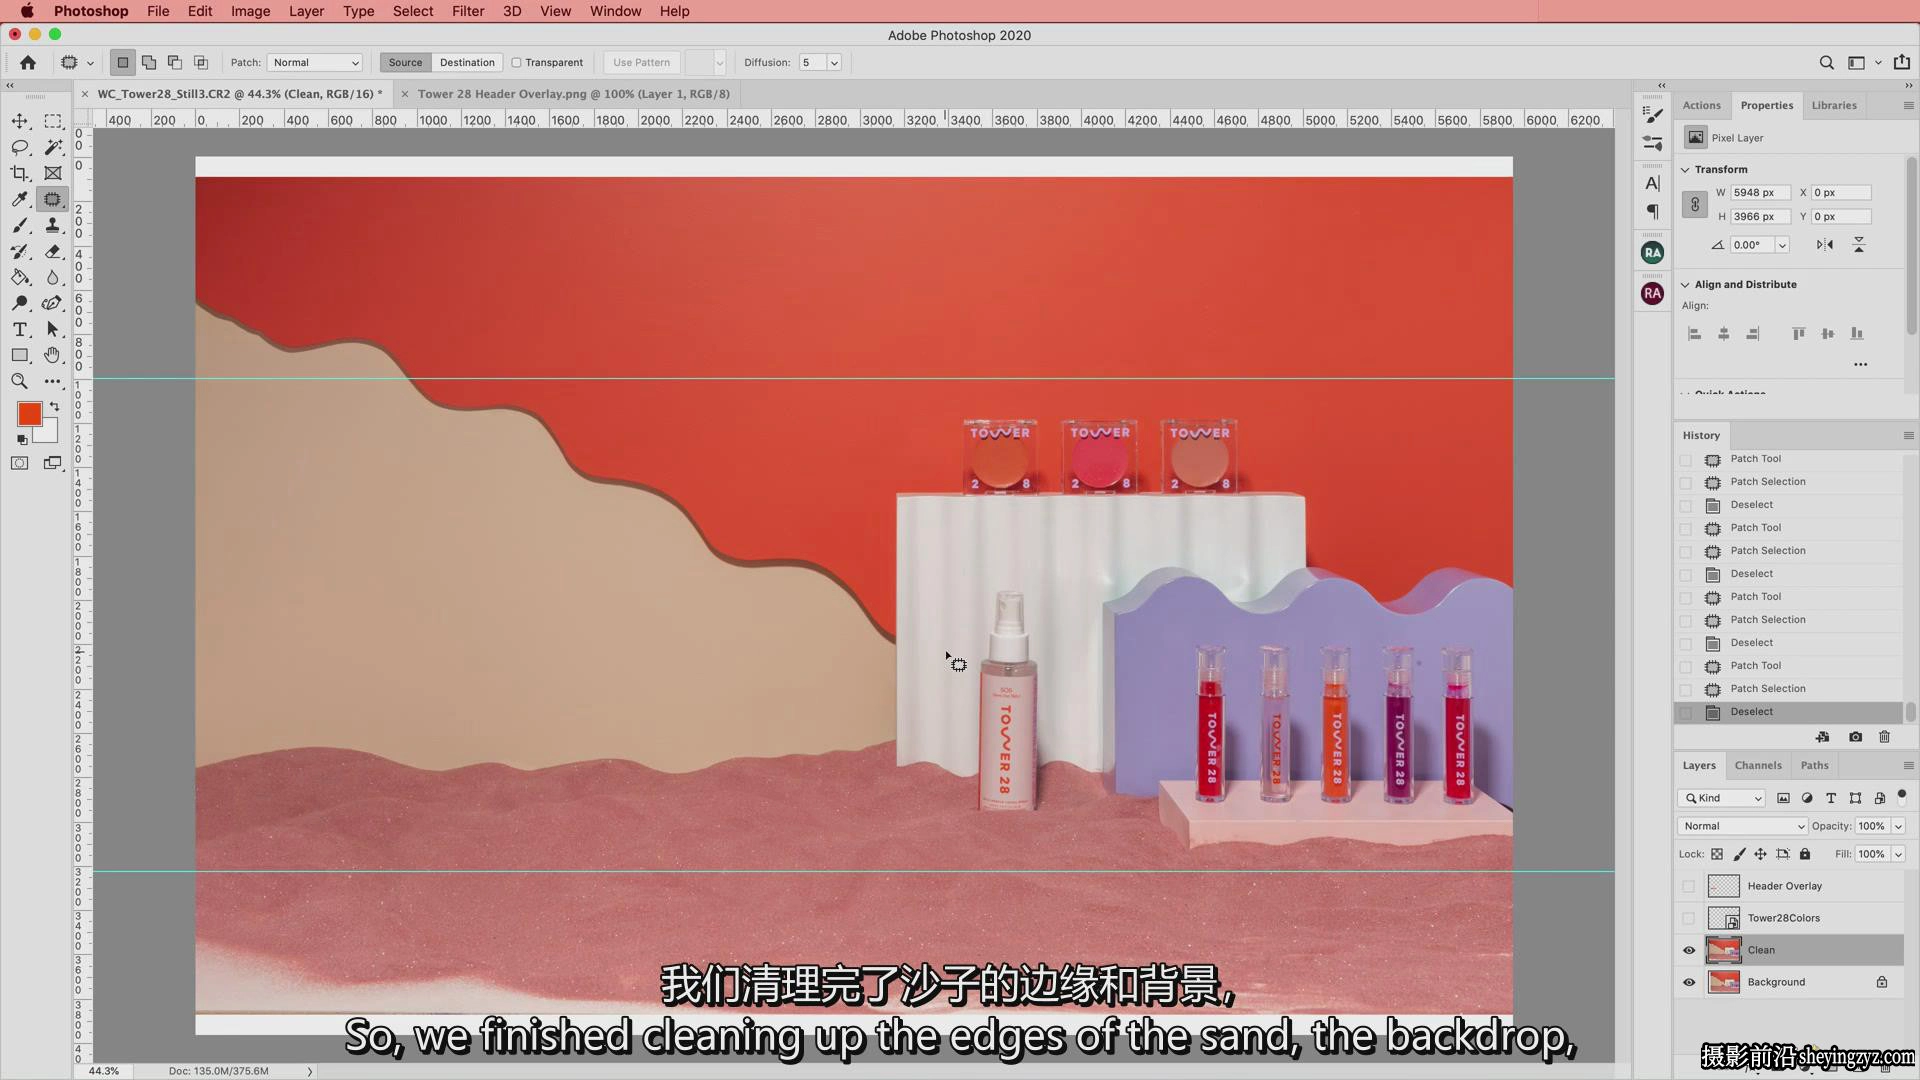Select the Brush tool

pos(20,225)
